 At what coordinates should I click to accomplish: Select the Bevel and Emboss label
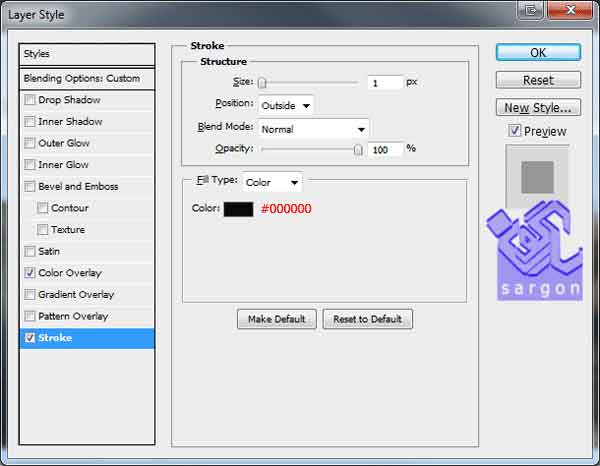pyautogui.click(x=78, y=186)
